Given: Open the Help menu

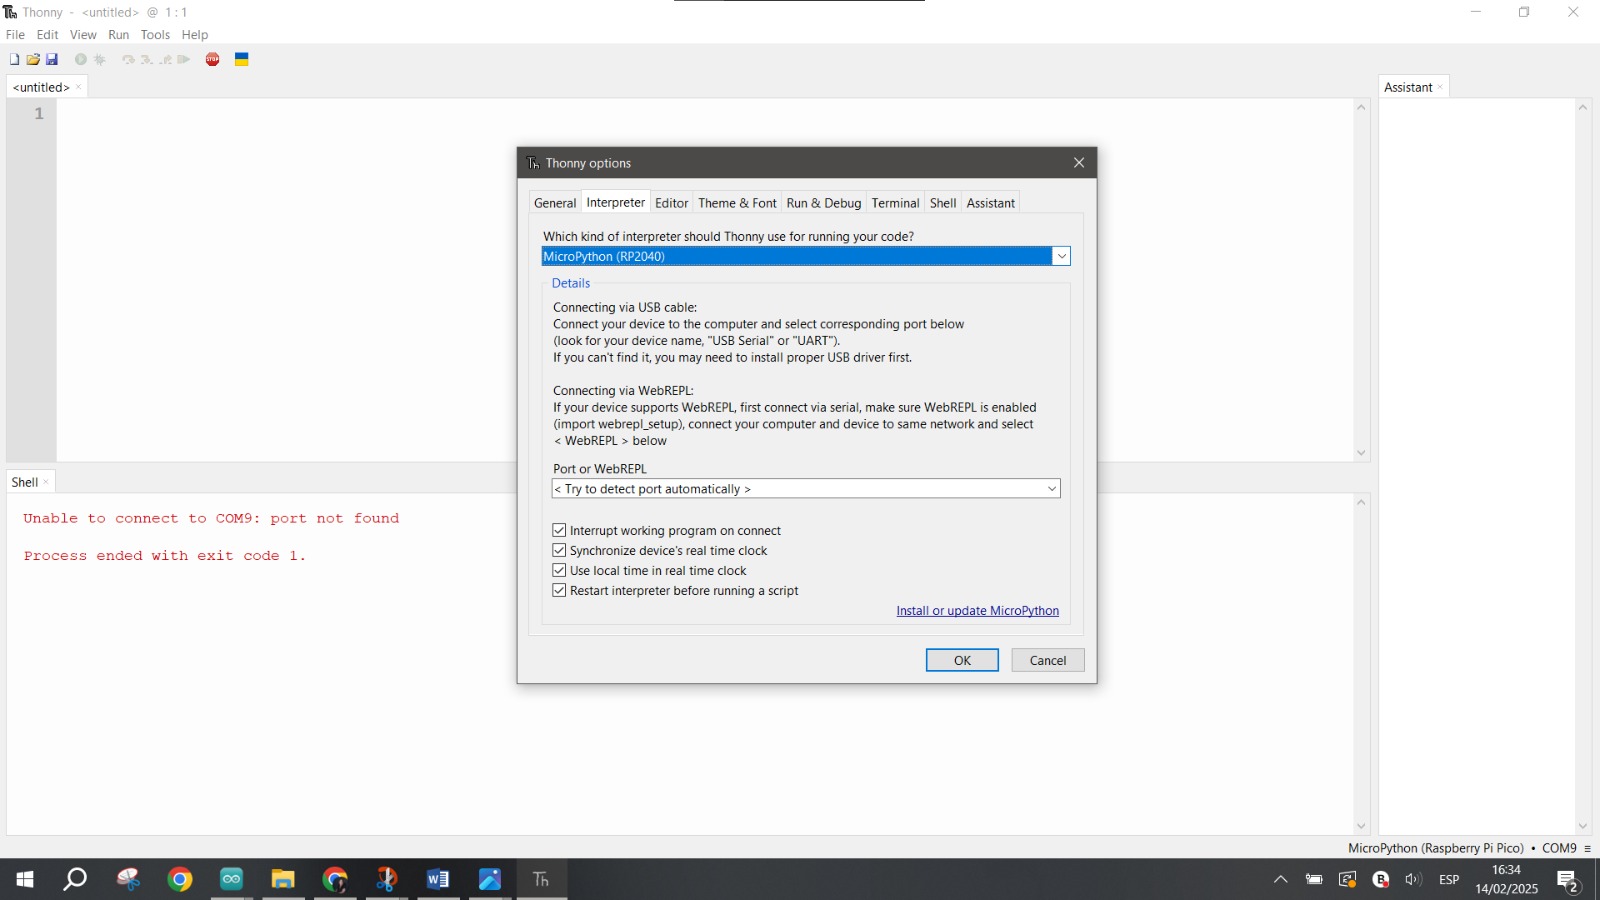Looking at the screenshot, I should point(195,35).
